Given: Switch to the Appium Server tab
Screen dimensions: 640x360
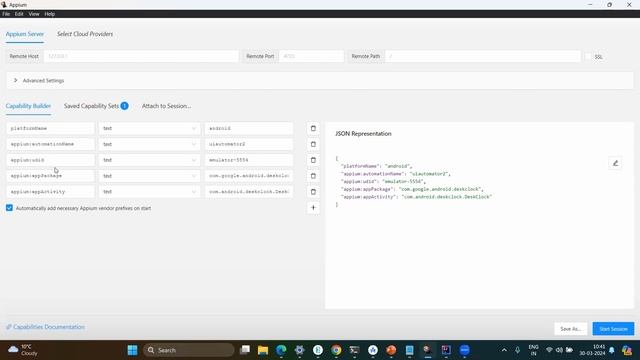Looking at the screenshot, I should (24, 34).
